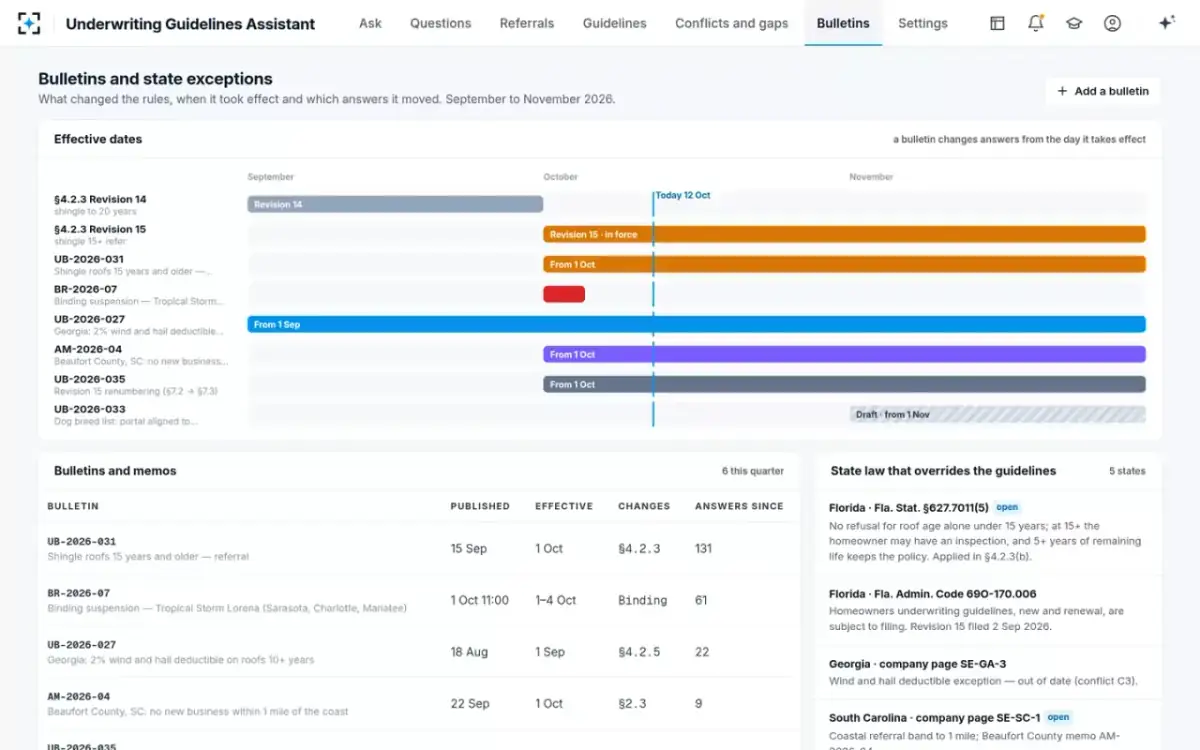Screen dimensions: 1200x750
Task: Select the grey Revision 14 timeline bar
Action: [x=395, y=204]
